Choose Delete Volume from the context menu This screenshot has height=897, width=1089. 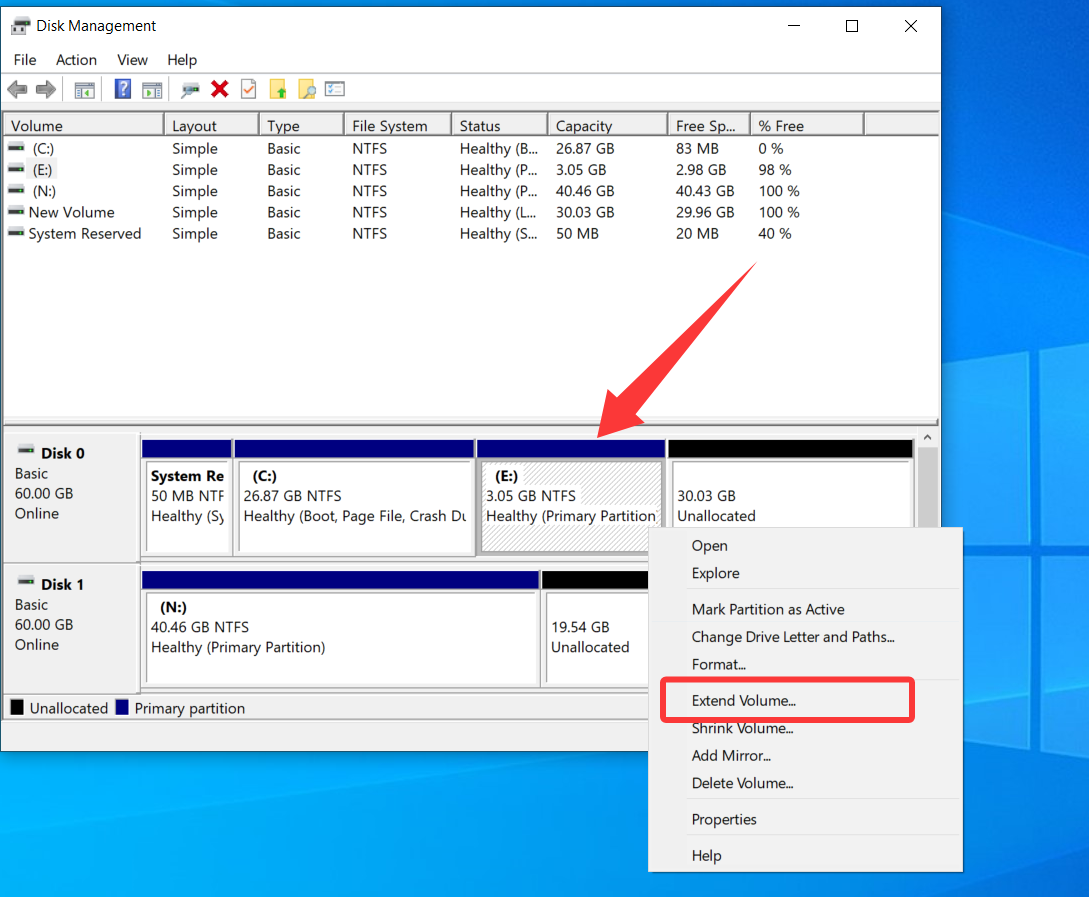(x=806, y=783)
